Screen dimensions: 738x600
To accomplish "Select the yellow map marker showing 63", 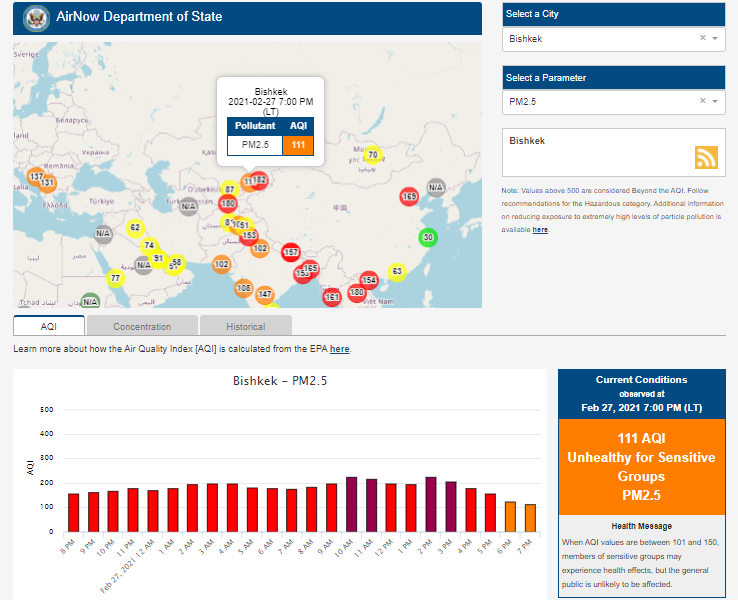I will 396,272.
